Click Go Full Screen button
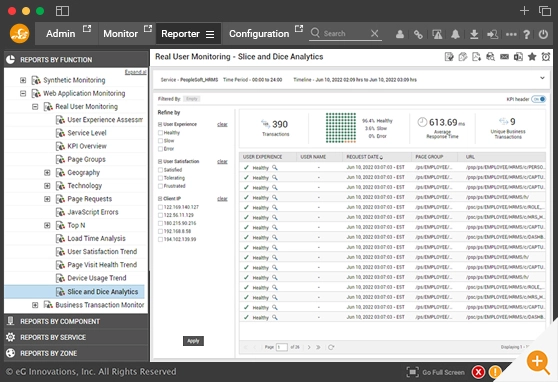 point(436,372)
